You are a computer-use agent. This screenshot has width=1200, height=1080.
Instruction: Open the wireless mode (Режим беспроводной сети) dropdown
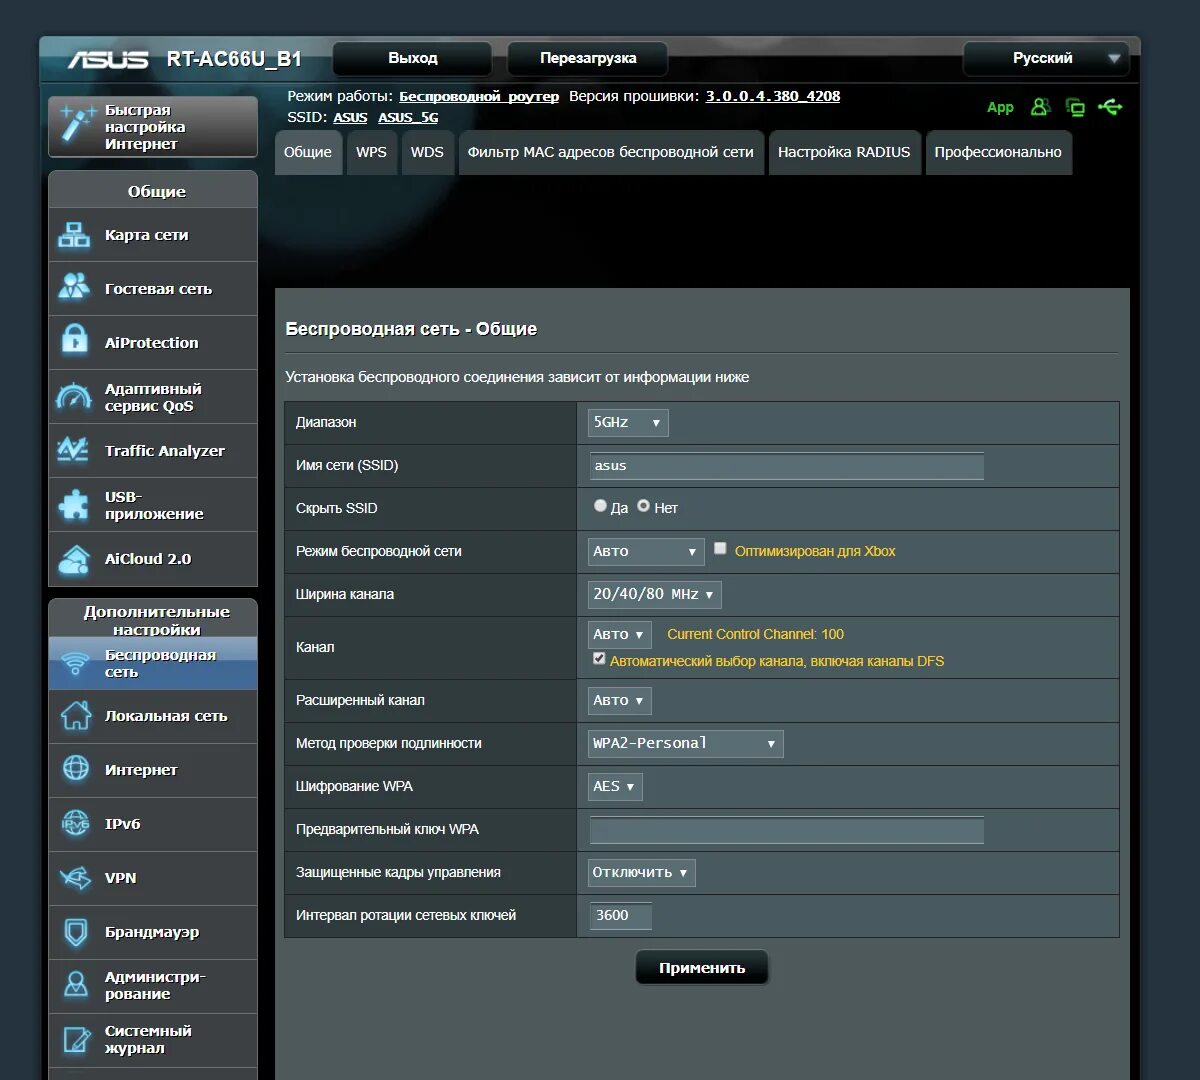tap(646, 552)
